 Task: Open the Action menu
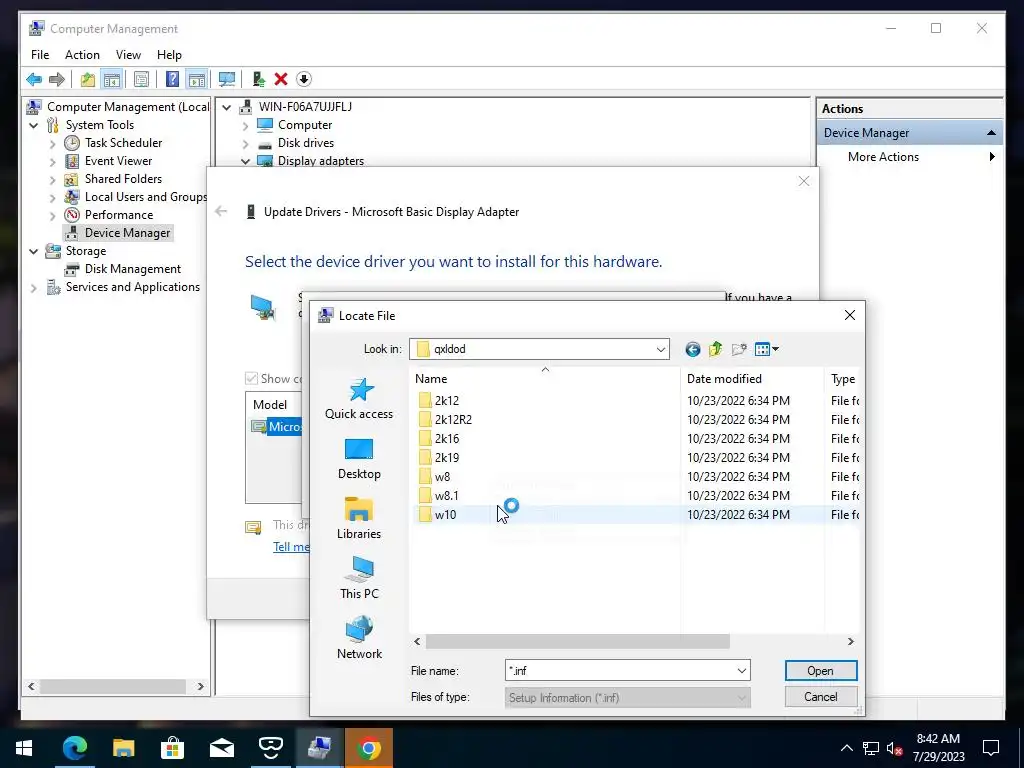point(82,55)
